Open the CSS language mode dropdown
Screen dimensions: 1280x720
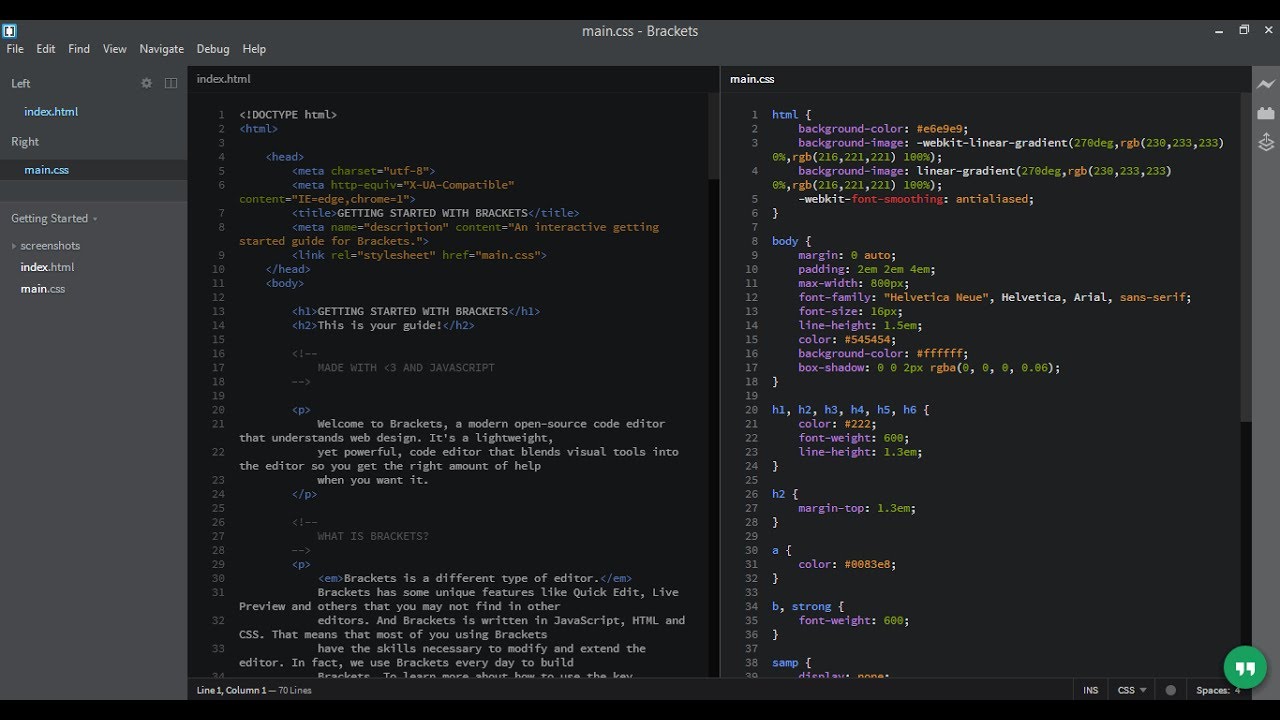1132,690
